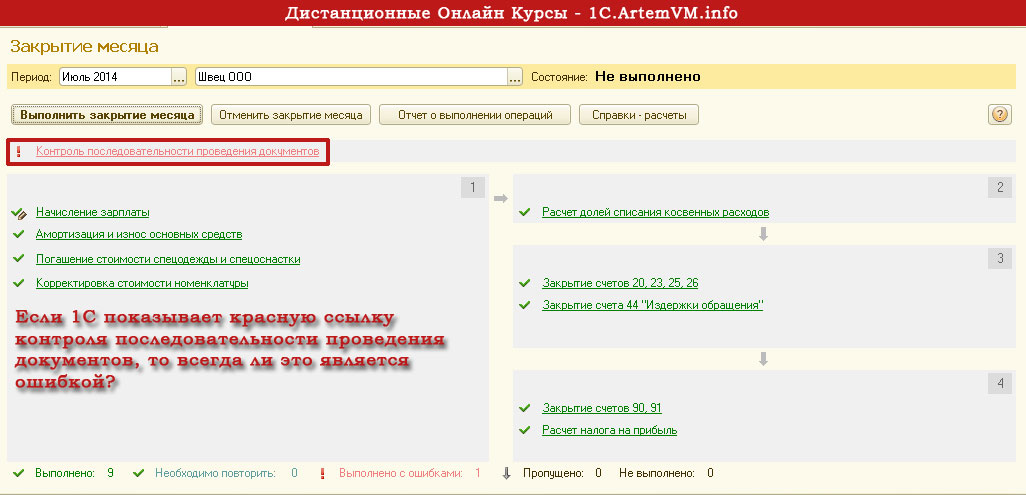The image size is (1026, 495).
Task: Open the period selector ellipsis next to Июль 2014
Action: (179, 77)
